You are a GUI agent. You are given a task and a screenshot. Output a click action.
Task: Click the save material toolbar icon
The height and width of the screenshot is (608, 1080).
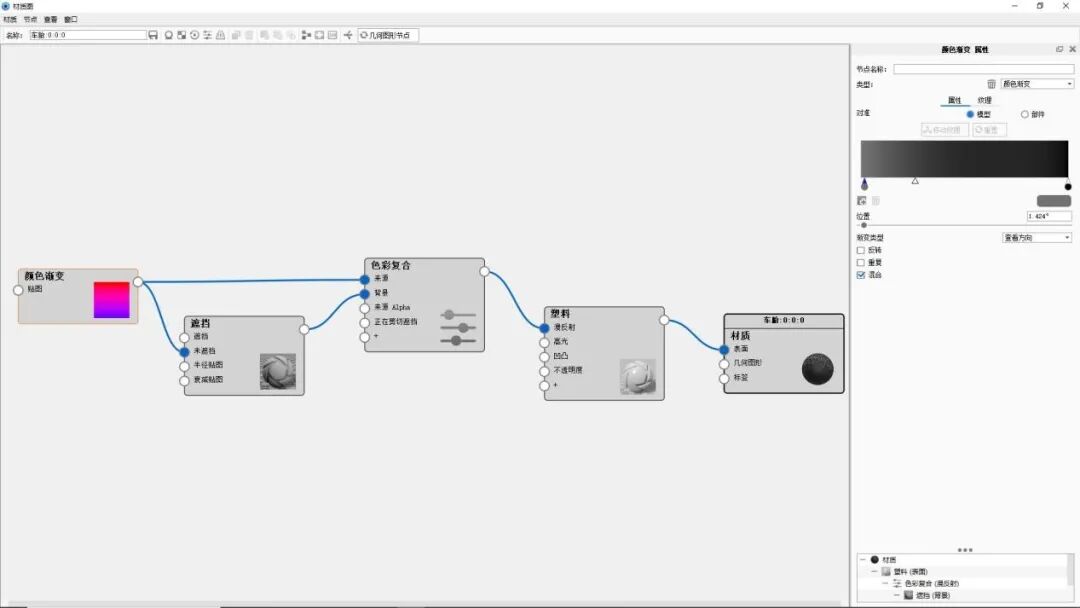153,35
